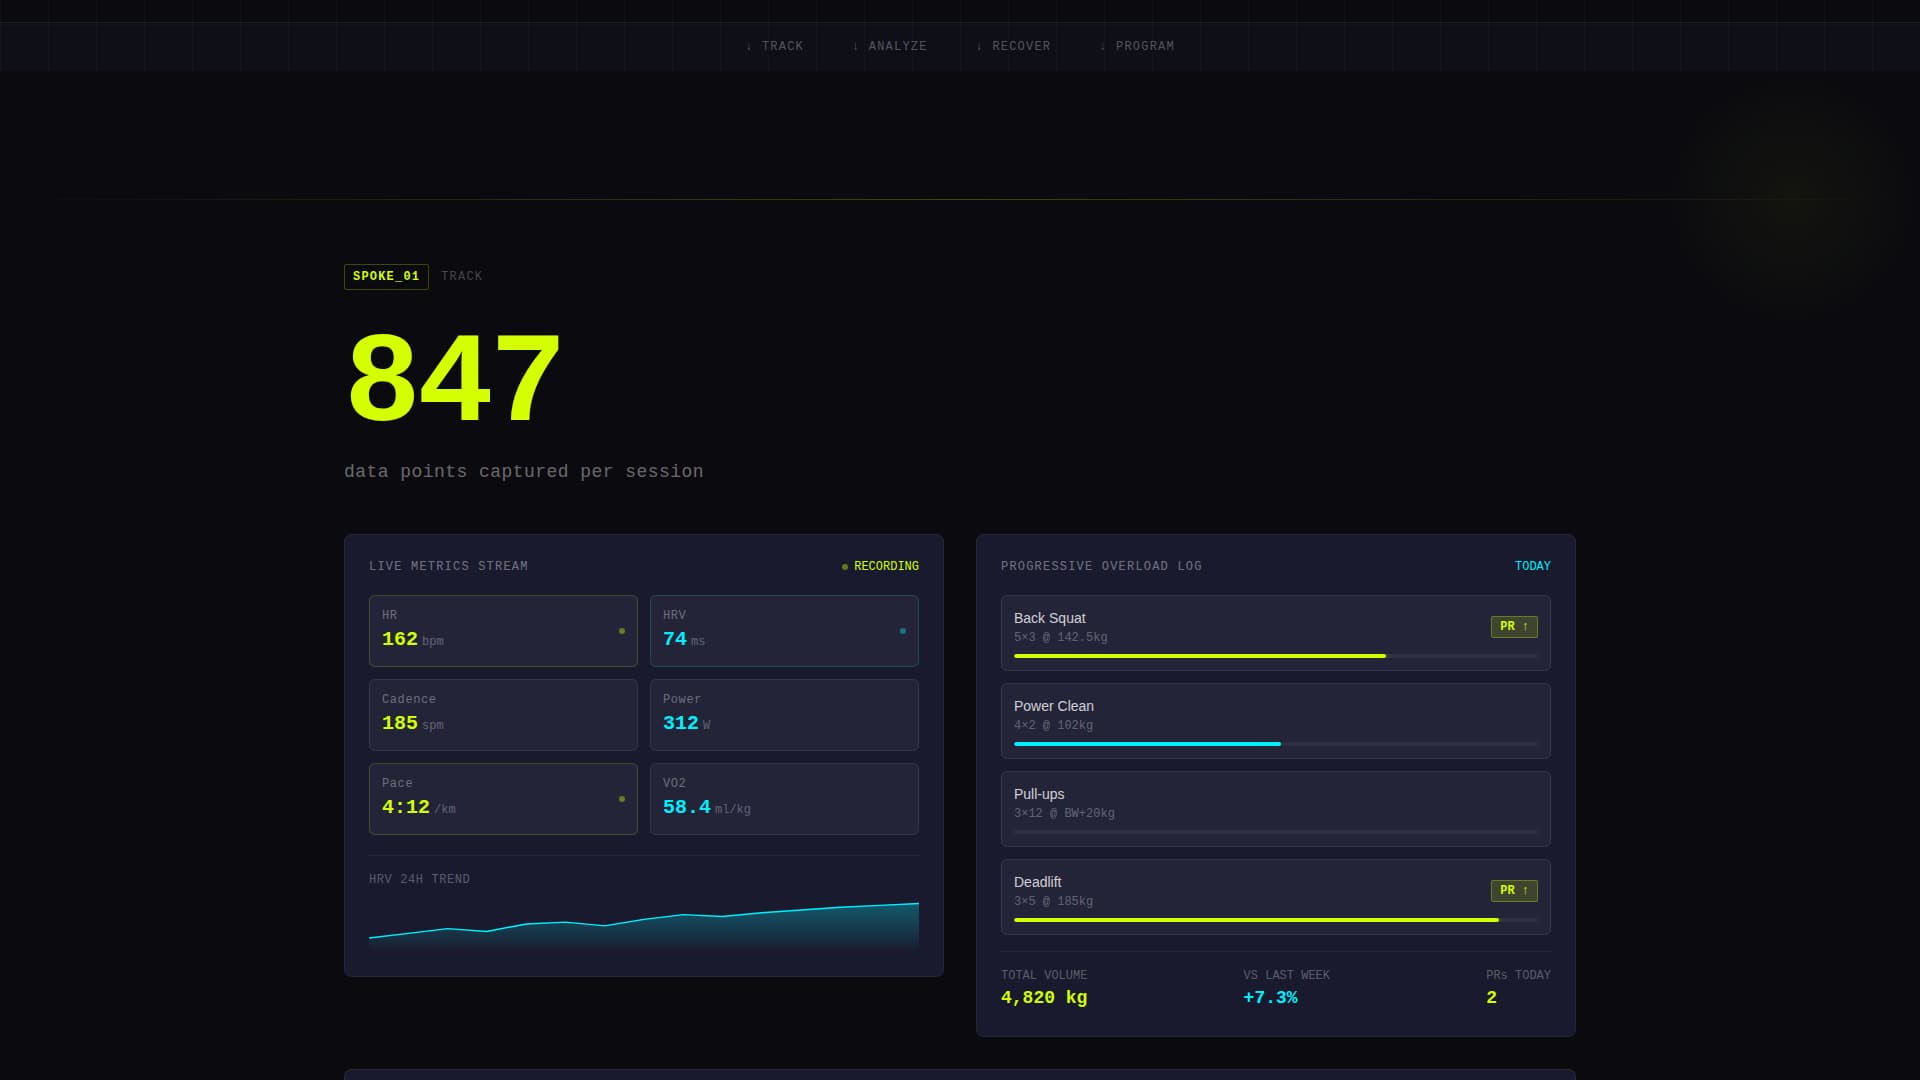The image size is (1920, 1080).
Task: Click the '3×5 @ 185kg' detail text
Action: point(1053,901)
